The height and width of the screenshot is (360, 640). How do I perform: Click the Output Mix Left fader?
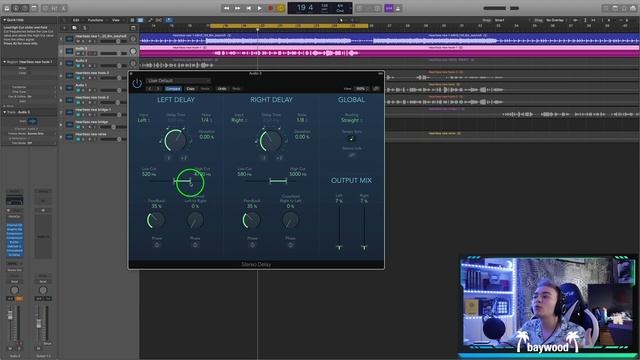(x=339, y=247)
